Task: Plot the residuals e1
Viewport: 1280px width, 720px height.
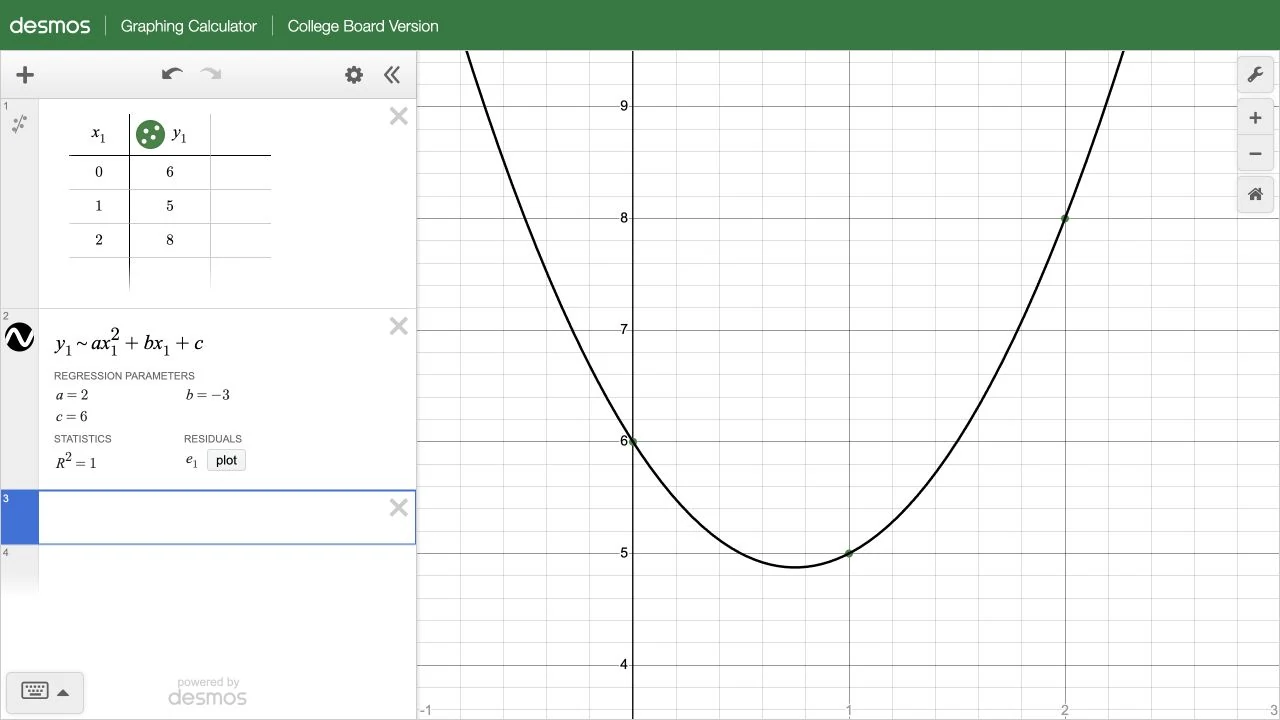Action: 226,460
